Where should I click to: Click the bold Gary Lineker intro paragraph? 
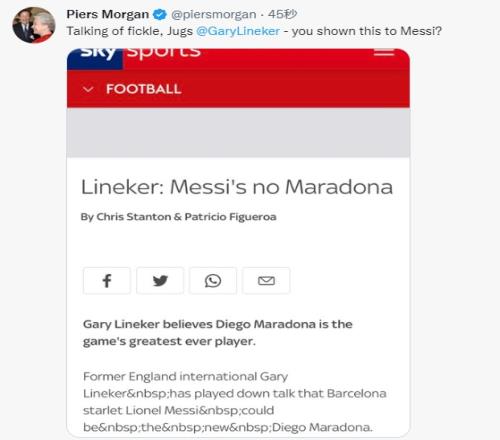point(218,333)
